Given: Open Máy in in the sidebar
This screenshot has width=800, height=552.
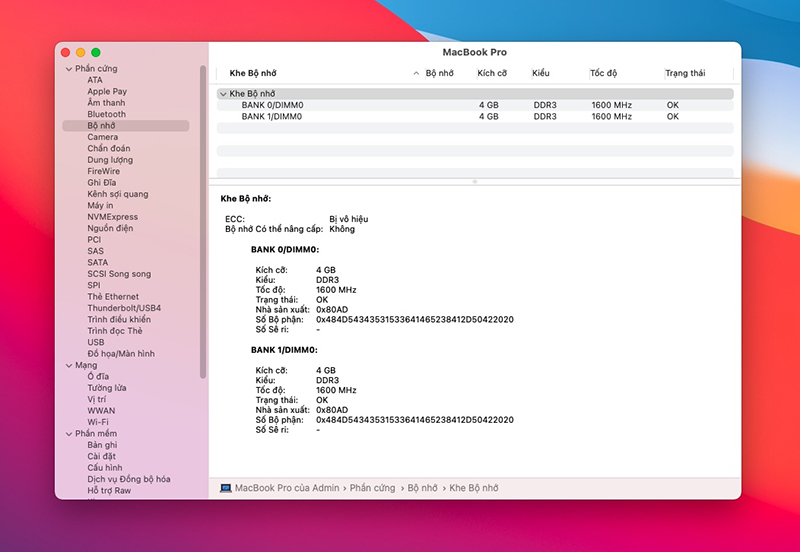Looking at the screenshot, I should 100,206.
